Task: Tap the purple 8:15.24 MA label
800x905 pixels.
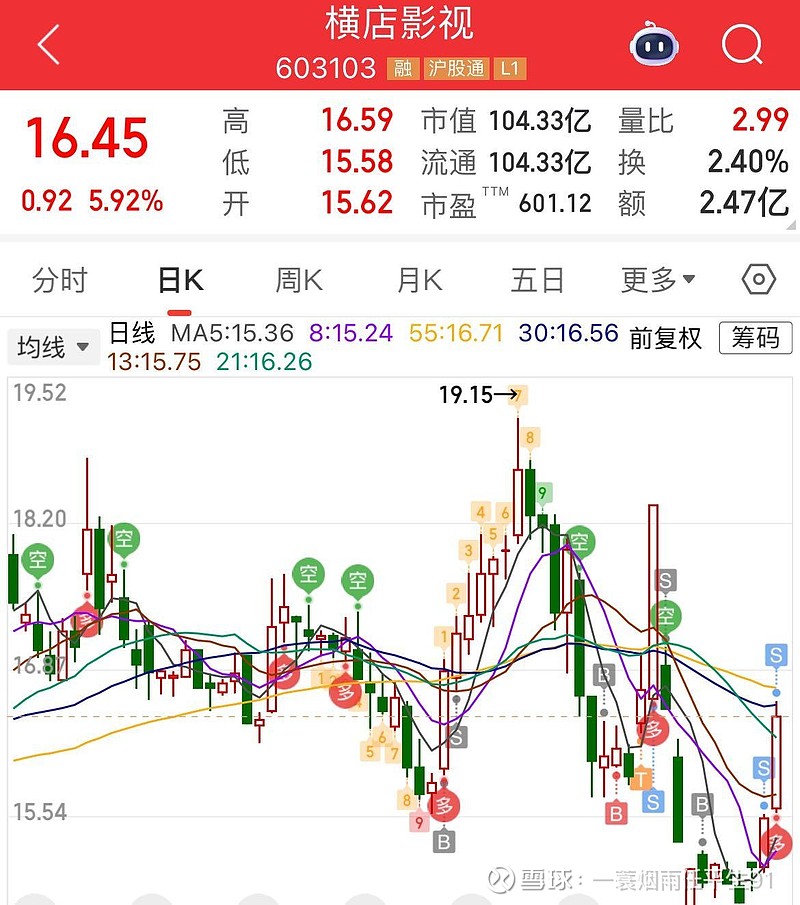Action: point(351,333)
